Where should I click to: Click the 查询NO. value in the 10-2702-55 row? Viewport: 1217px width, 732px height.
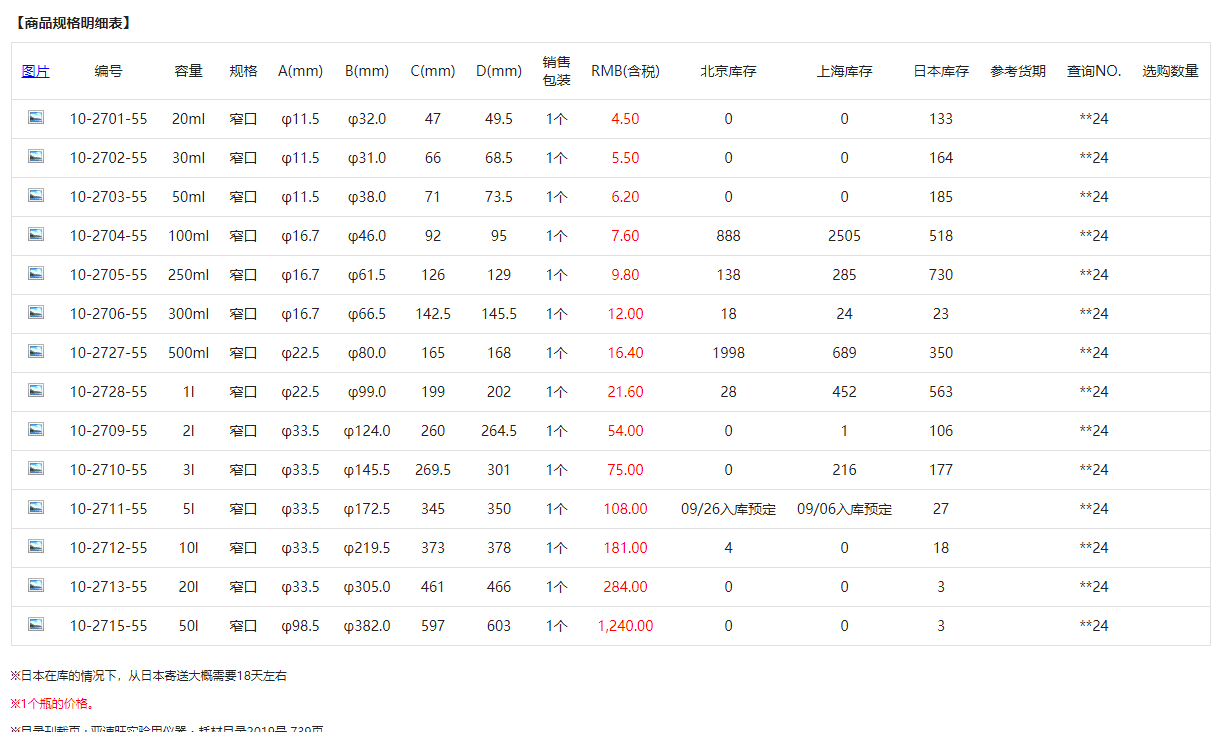pos(1093,158)
